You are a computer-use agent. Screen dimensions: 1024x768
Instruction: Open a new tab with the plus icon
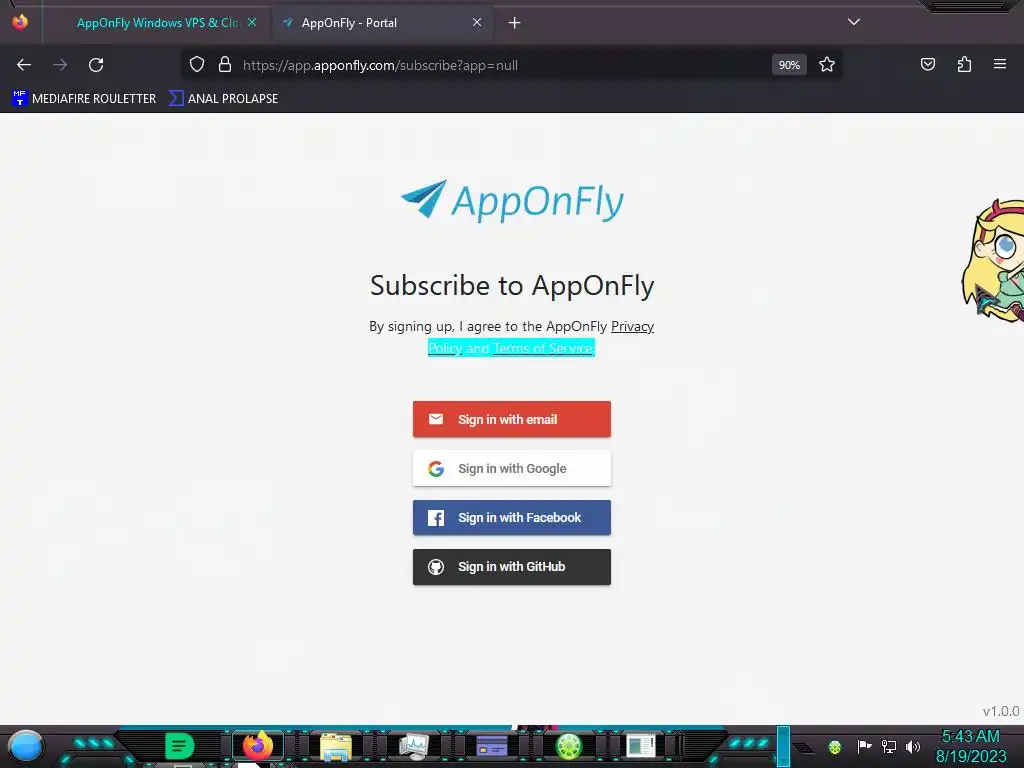[x=515, y=23]
